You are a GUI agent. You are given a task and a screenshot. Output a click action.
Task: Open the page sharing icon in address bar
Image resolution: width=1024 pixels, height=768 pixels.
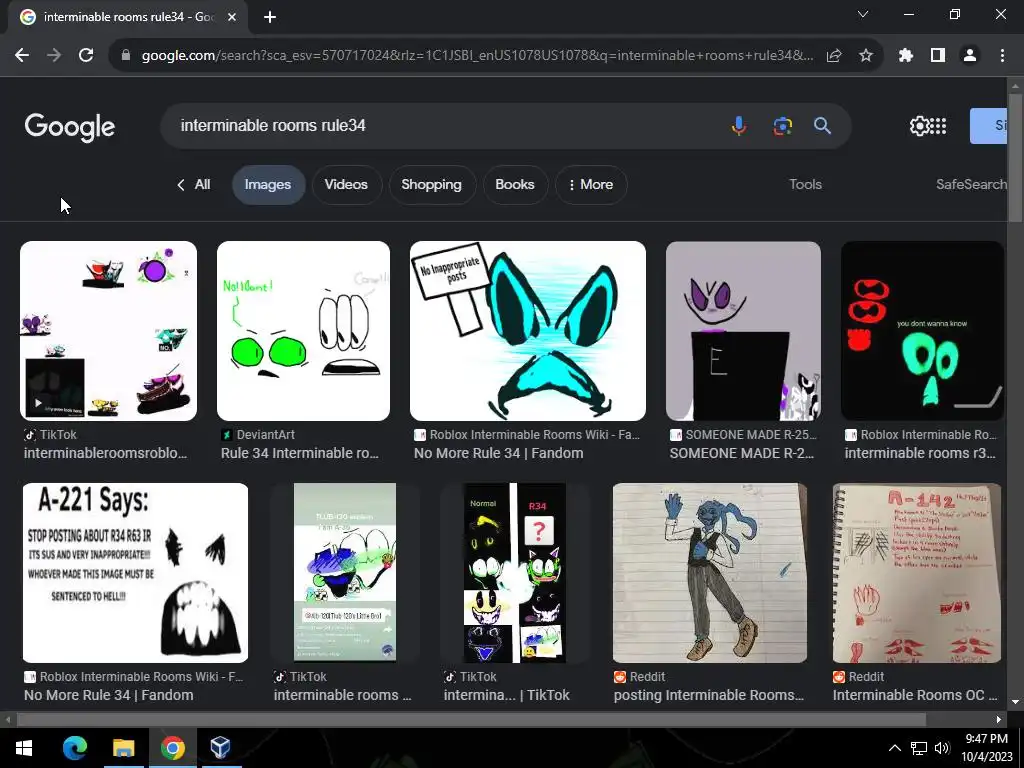point(834,56)
